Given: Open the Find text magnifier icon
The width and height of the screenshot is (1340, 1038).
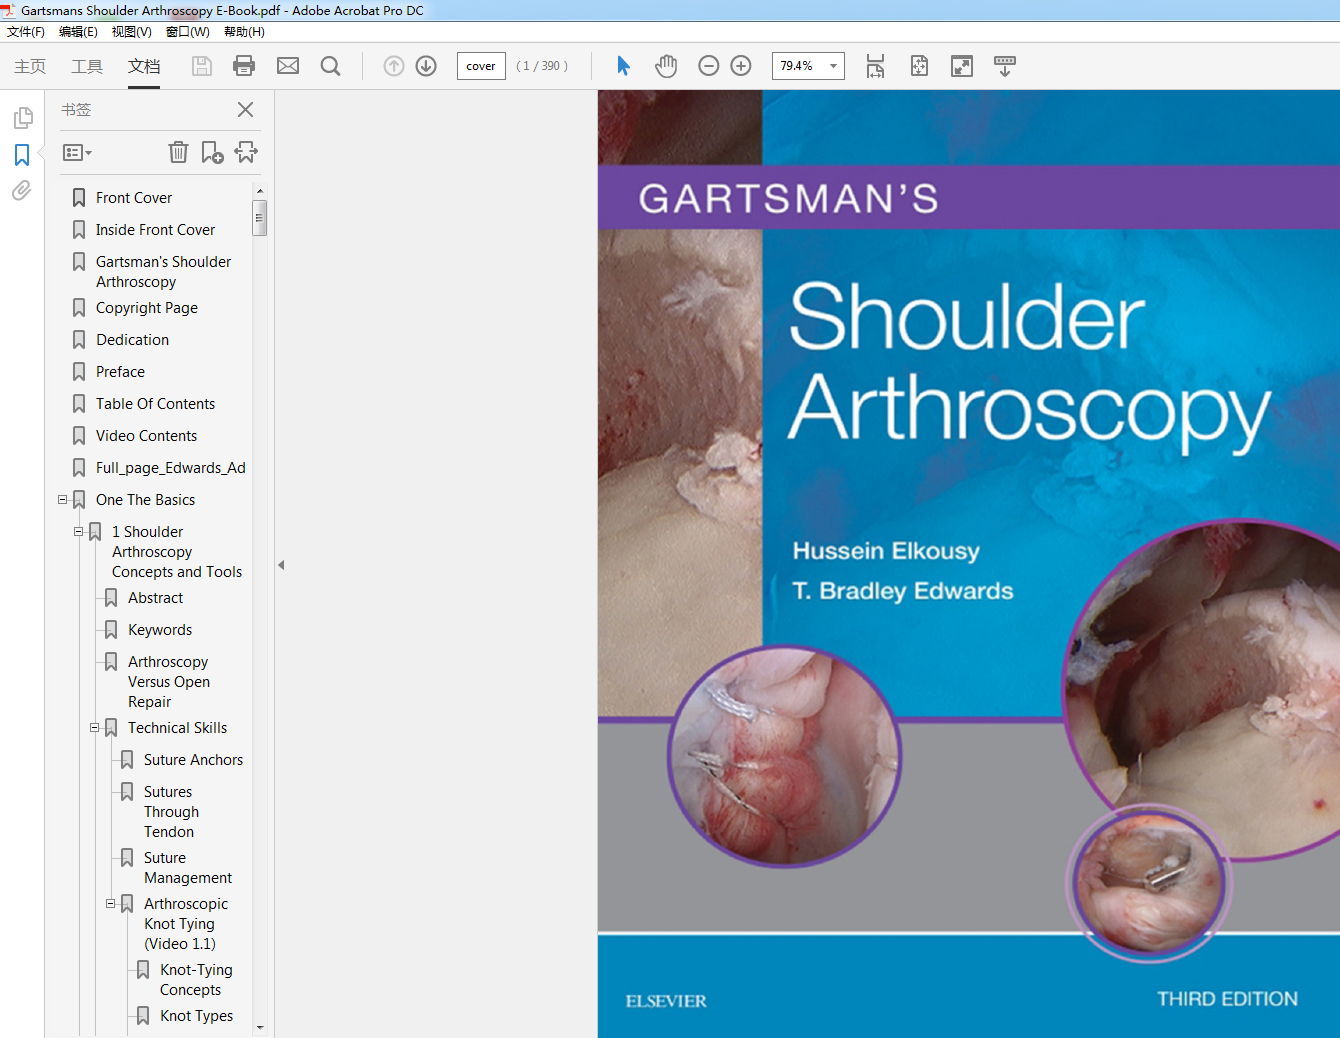Looking at the screenshot, I should tap(331, 66).
